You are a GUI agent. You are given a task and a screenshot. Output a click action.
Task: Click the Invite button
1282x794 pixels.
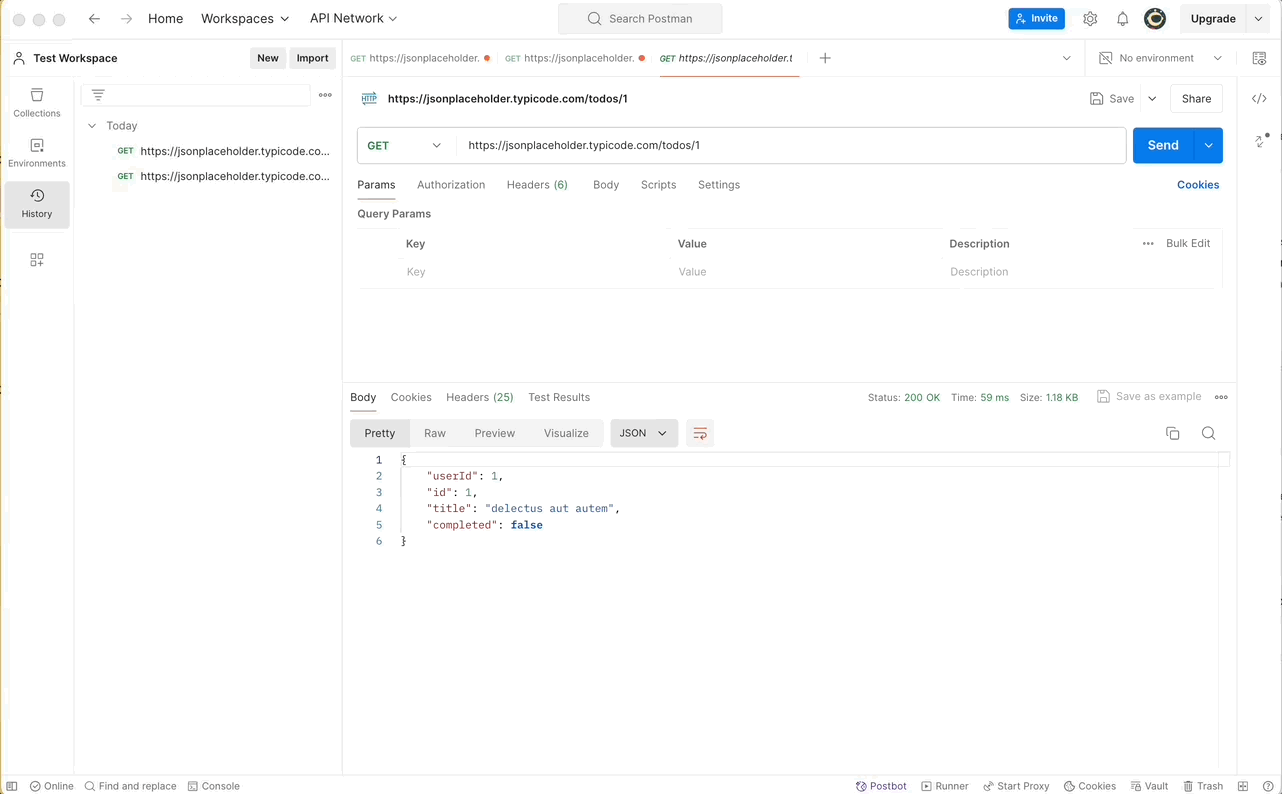pos(1036,19)
